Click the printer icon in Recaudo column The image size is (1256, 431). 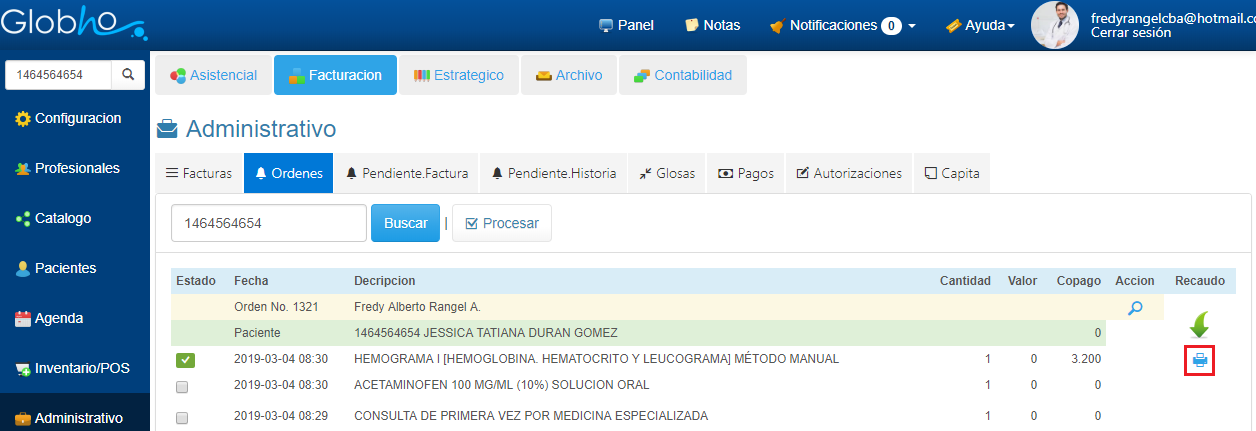coord(1199,359)
